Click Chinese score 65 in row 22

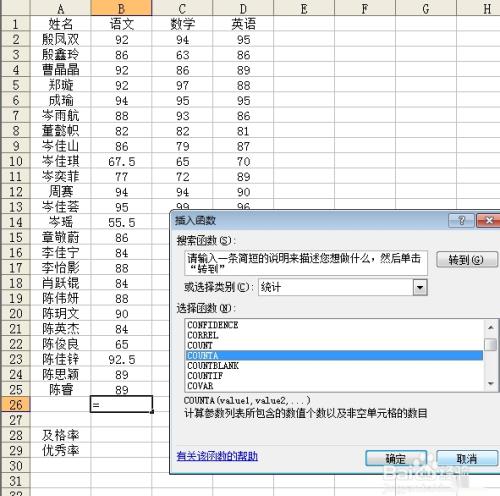(121, 344)
